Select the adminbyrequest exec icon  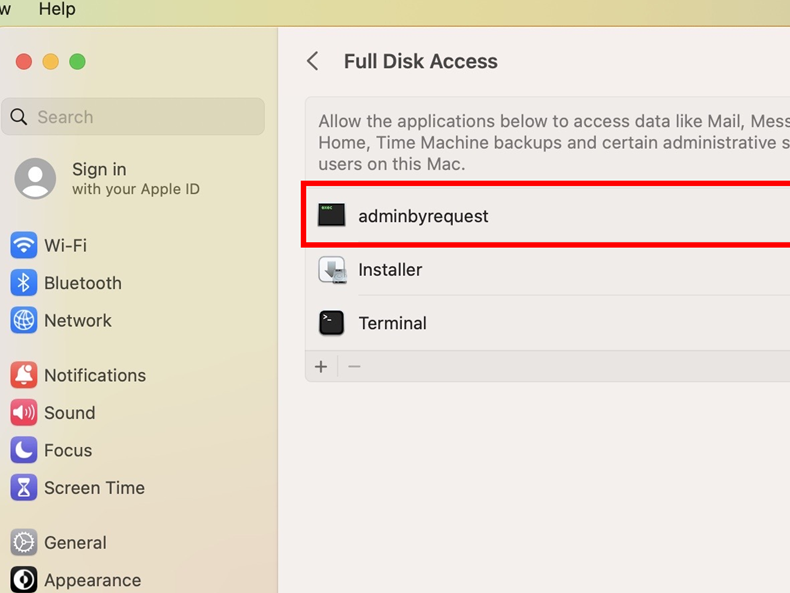tap(332, 215)
